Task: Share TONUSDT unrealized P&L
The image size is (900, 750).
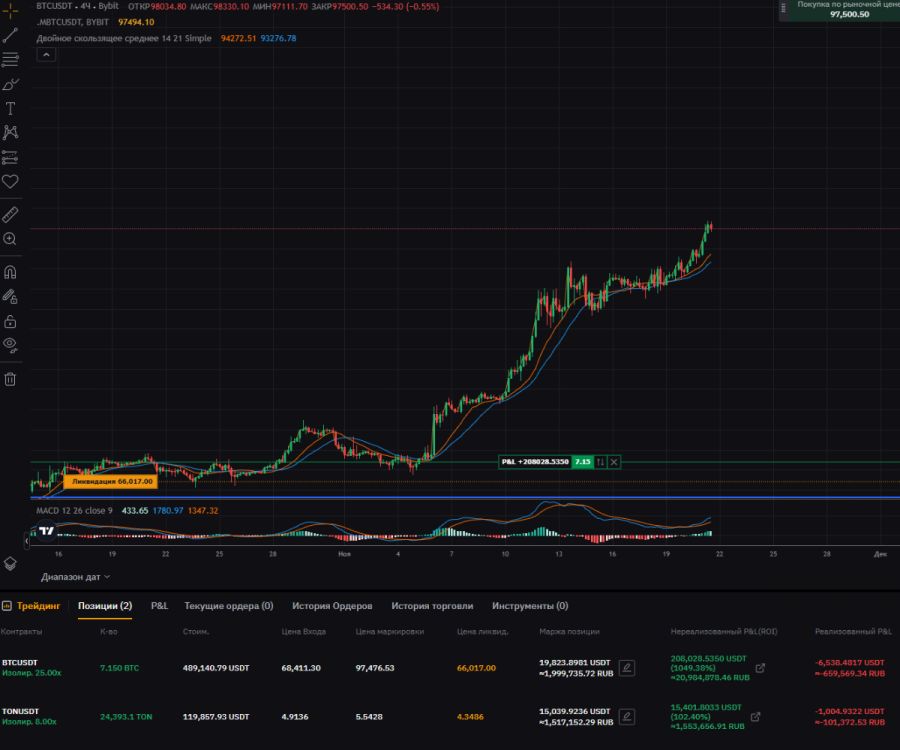Action: (755, 716)
